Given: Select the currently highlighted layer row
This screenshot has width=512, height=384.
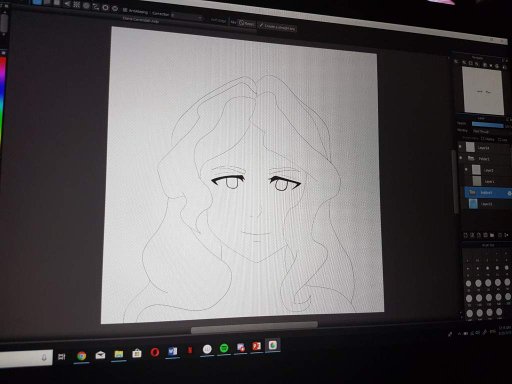Looking at the screenshot, I should pyautogui.click(x=488, y=193).
